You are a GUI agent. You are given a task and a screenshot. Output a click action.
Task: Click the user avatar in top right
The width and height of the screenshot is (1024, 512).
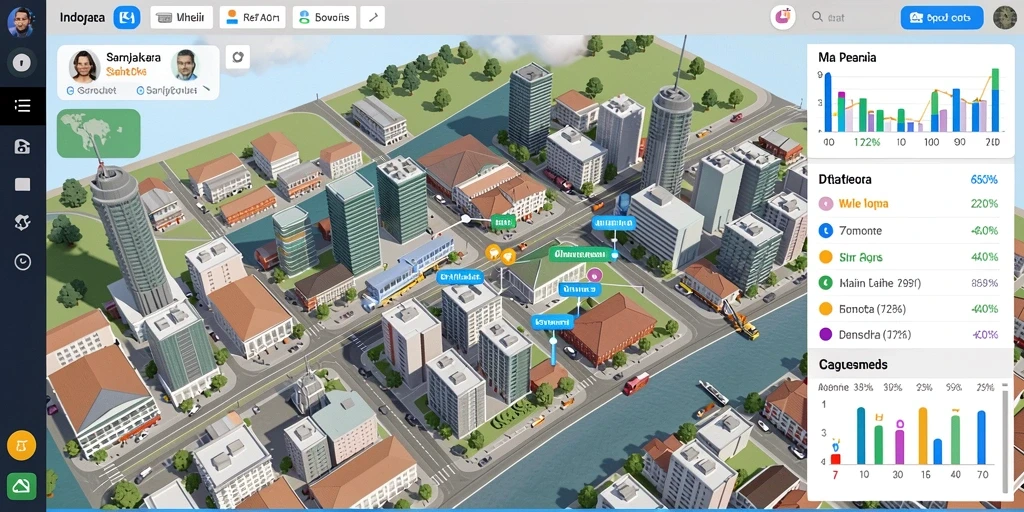tap(1004, 18)
